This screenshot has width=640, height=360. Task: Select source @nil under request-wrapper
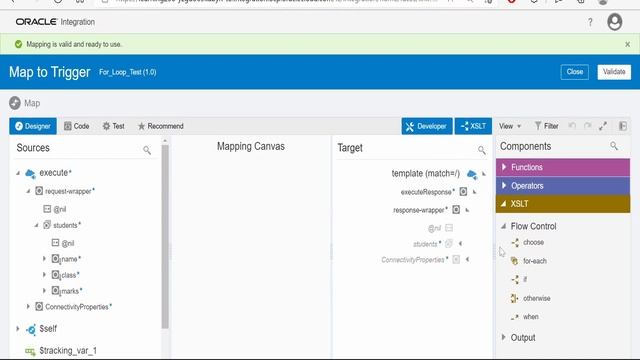[x=55, y=209]
